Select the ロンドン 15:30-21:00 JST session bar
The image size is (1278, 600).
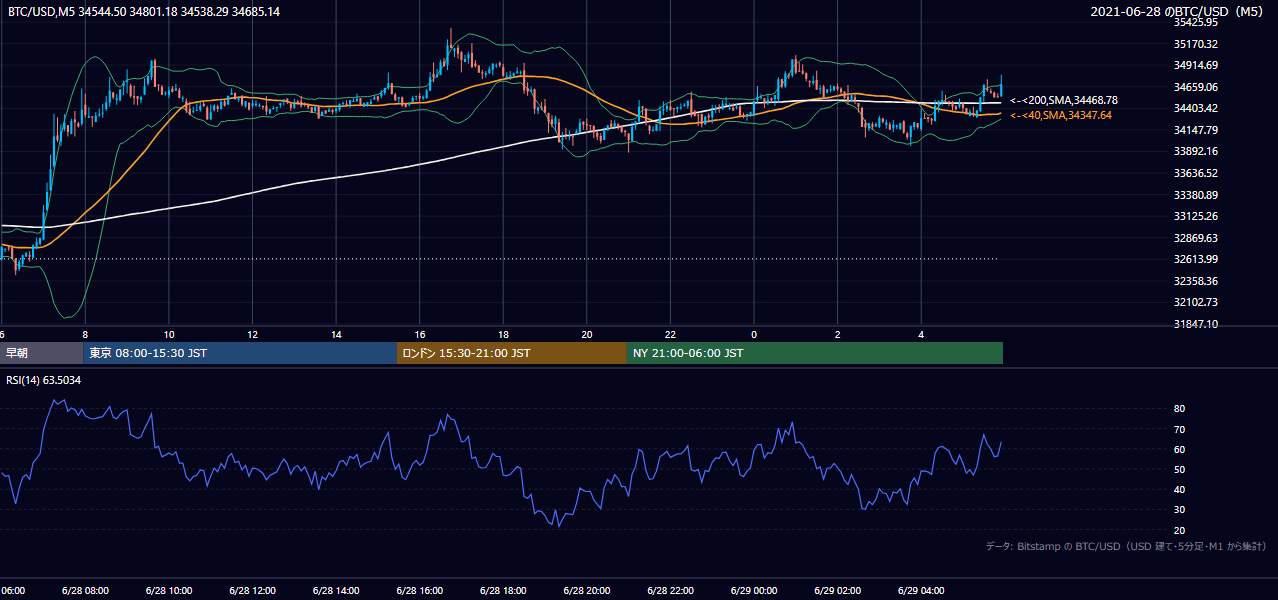click(512, 353)
